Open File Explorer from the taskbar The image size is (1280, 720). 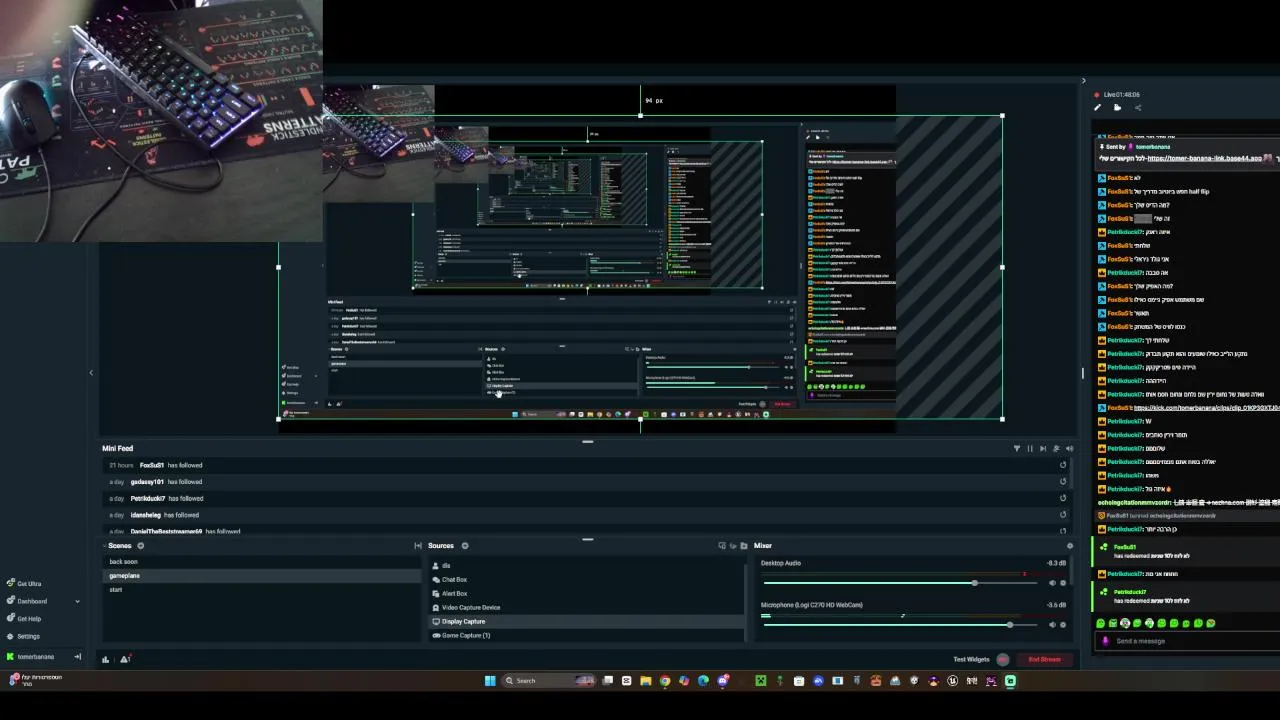pos(646,681)
